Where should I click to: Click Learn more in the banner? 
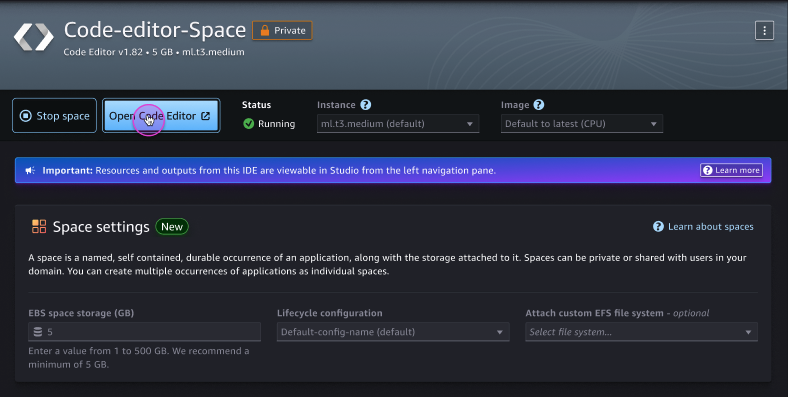[731, 170]
